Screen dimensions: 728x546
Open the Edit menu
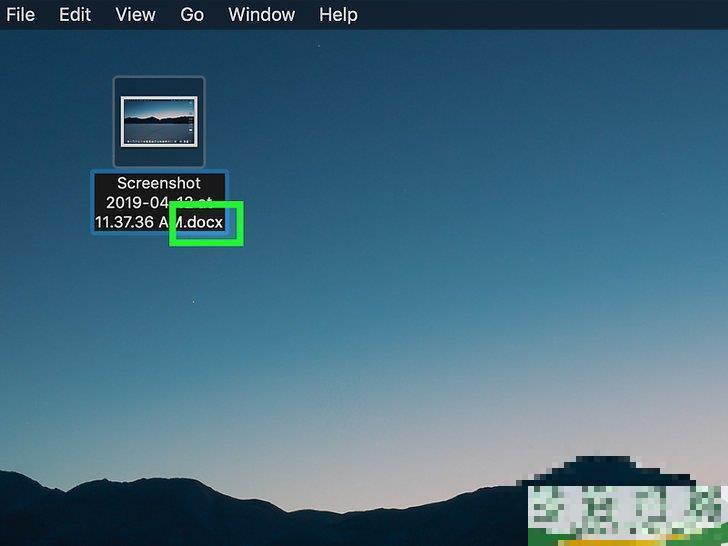click(75, 14)
